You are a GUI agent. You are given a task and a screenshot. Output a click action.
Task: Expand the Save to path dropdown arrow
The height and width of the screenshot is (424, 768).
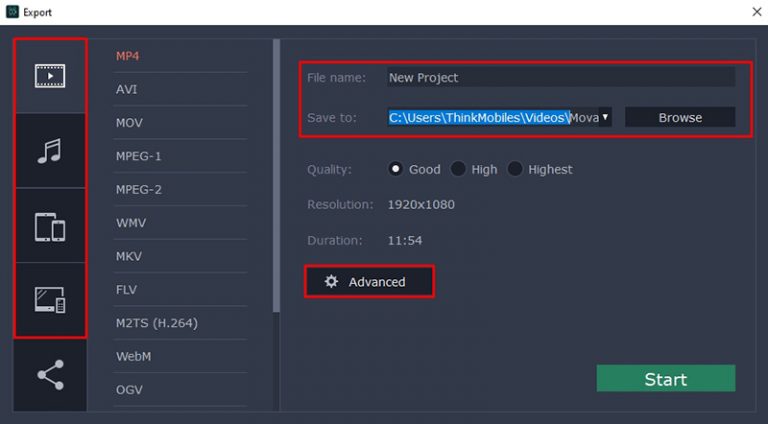(x=605, y=117)
